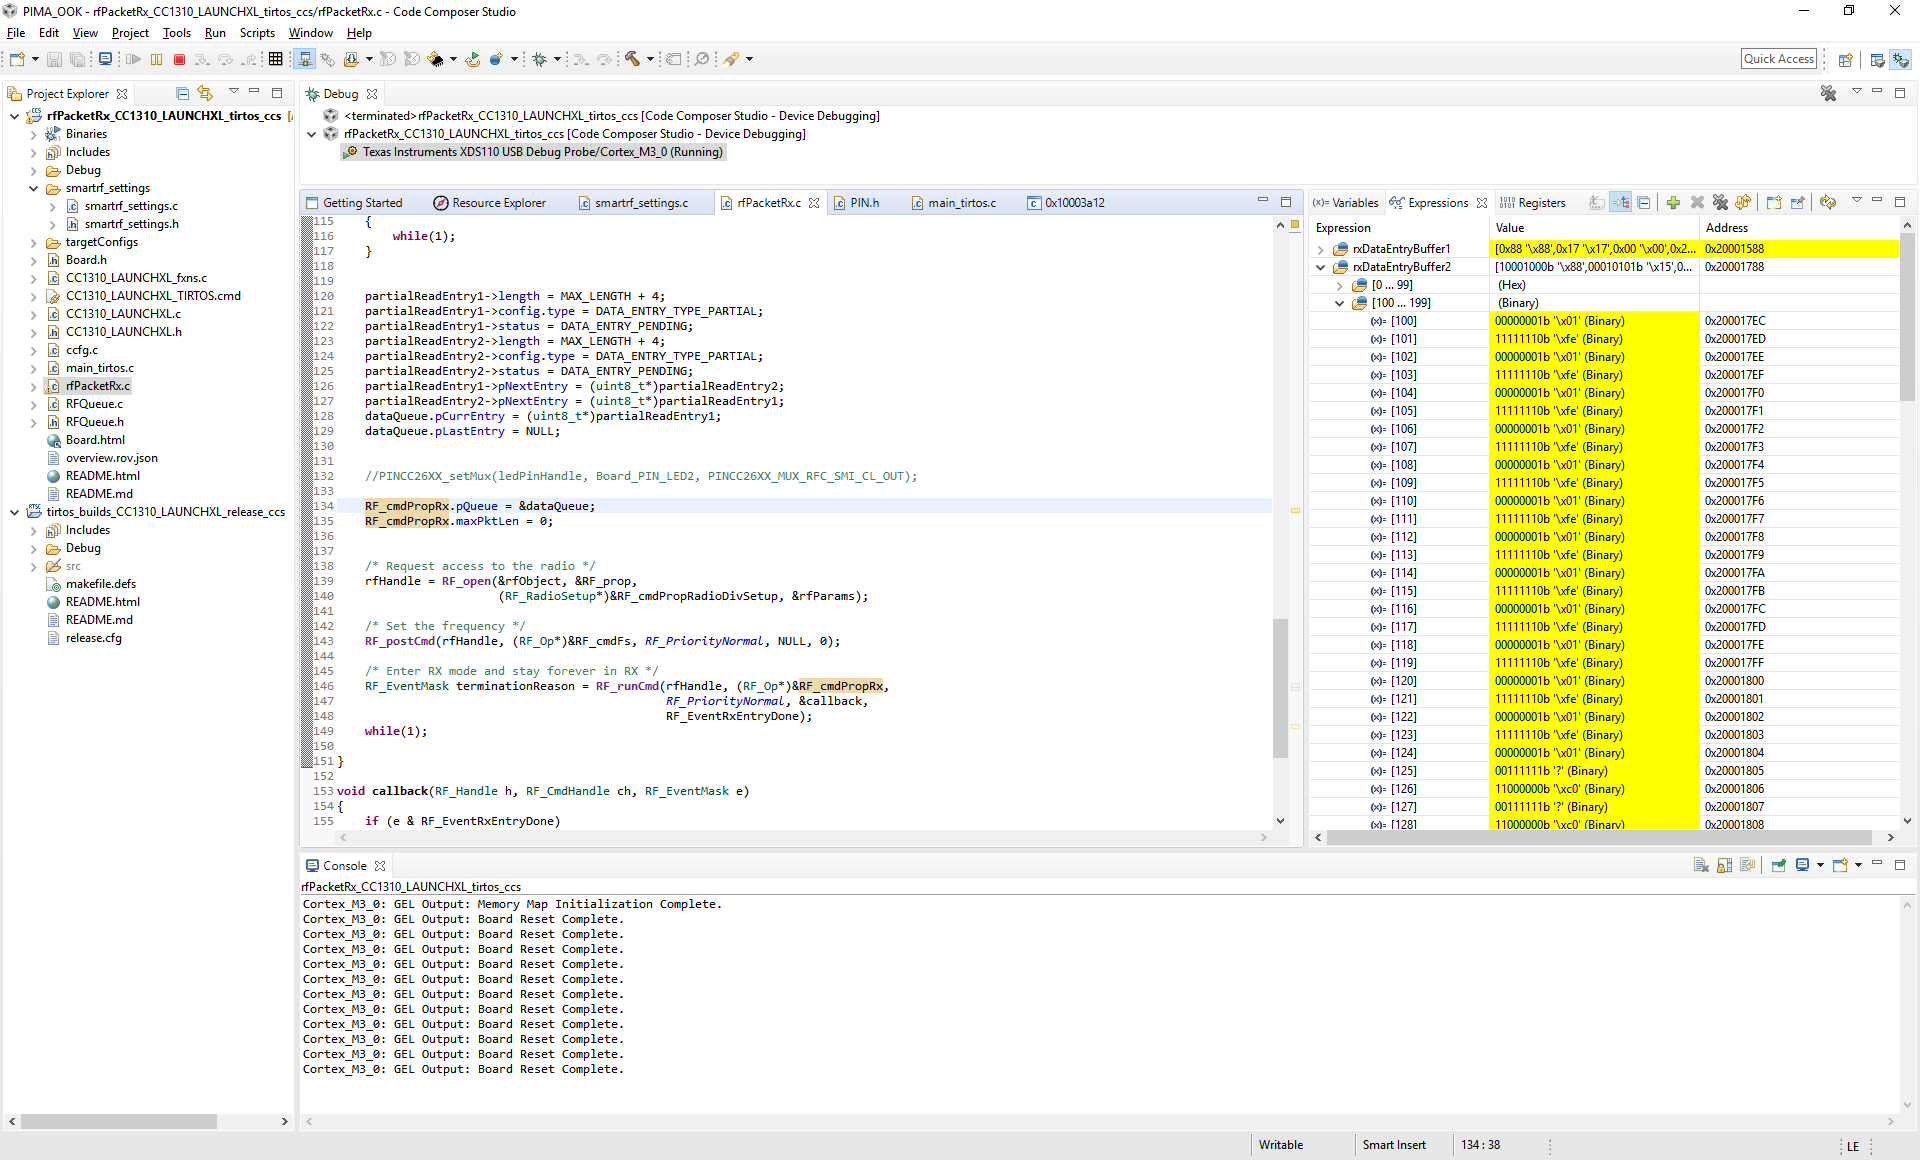Collapse the smartrf_settings folder
Viewport: 1920px width, 1160px height.
(x=33, y=188)
